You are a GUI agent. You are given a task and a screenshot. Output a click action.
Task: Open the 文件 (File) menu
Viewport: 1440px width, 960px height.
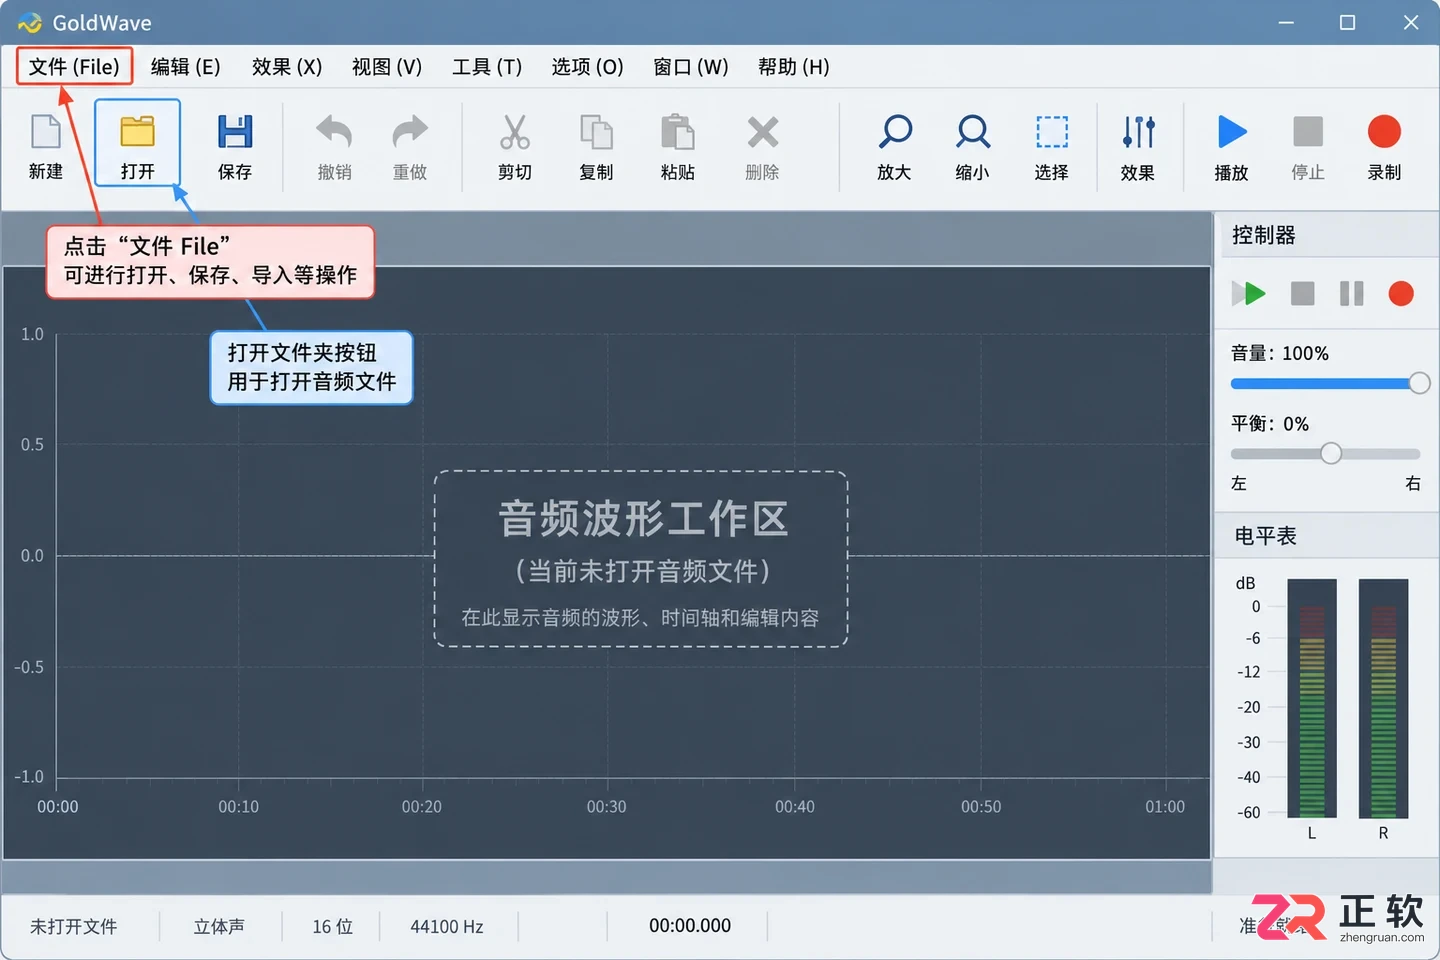coord(74,67)
